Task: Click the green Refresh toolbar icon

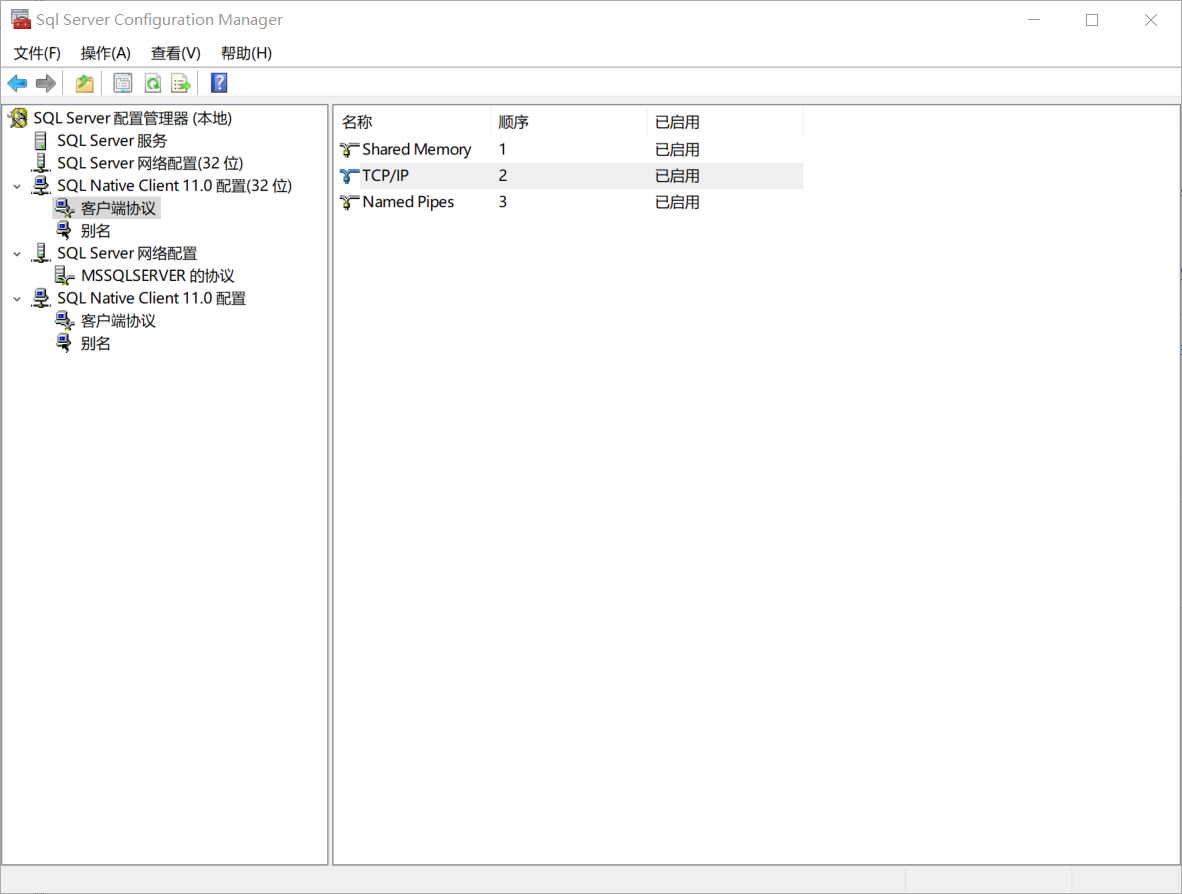Action: 152,83
